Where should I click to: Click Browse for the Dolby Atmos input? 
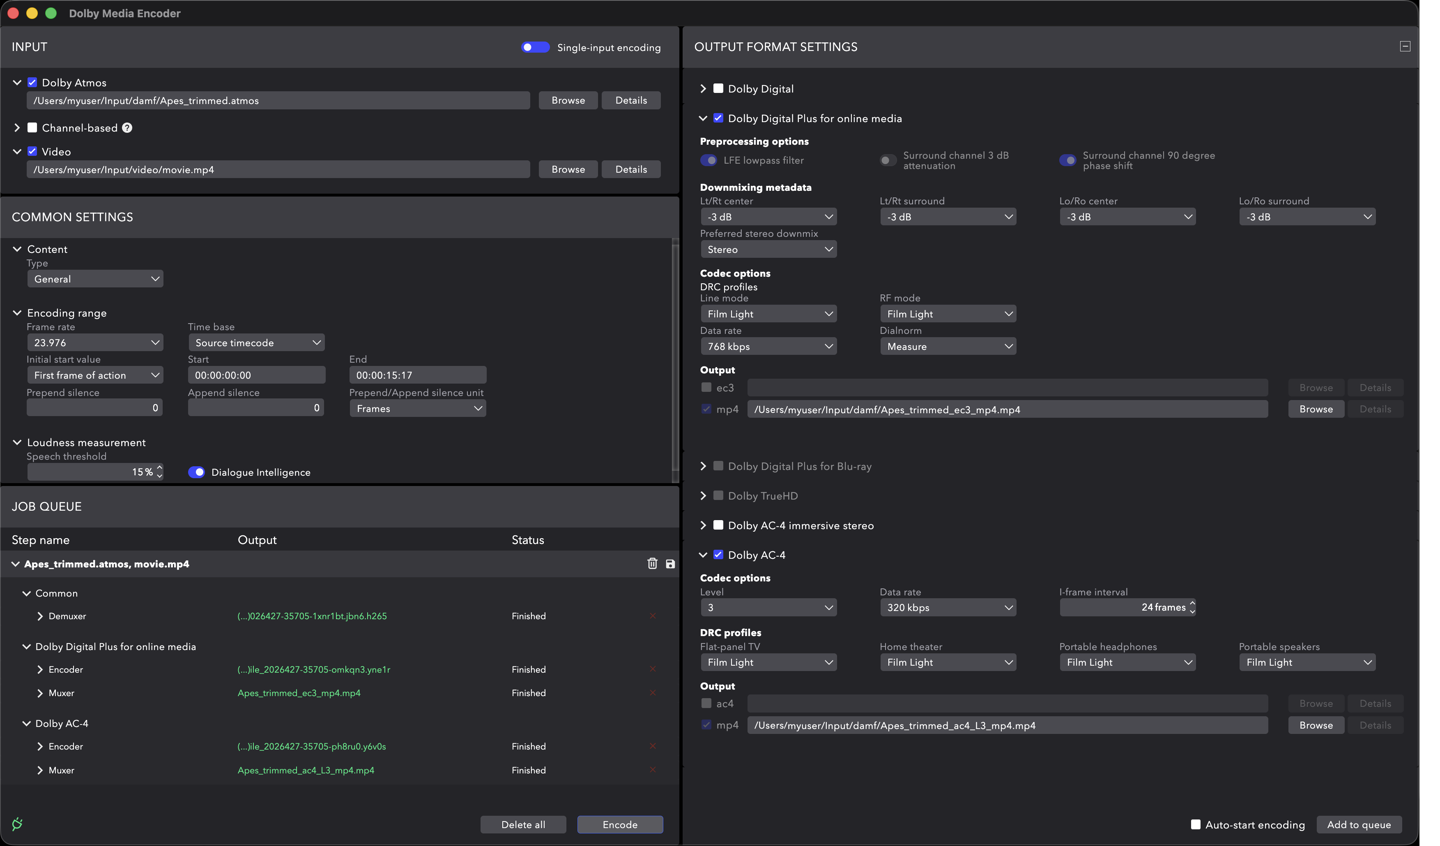568,100
